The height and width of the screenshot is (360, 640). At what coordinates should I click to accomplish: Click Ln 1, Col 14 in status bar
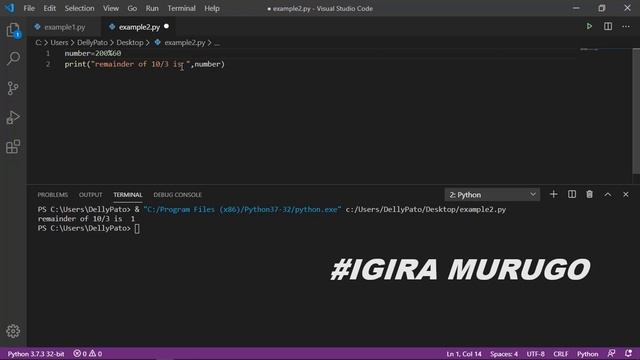(x=464, y=353)
